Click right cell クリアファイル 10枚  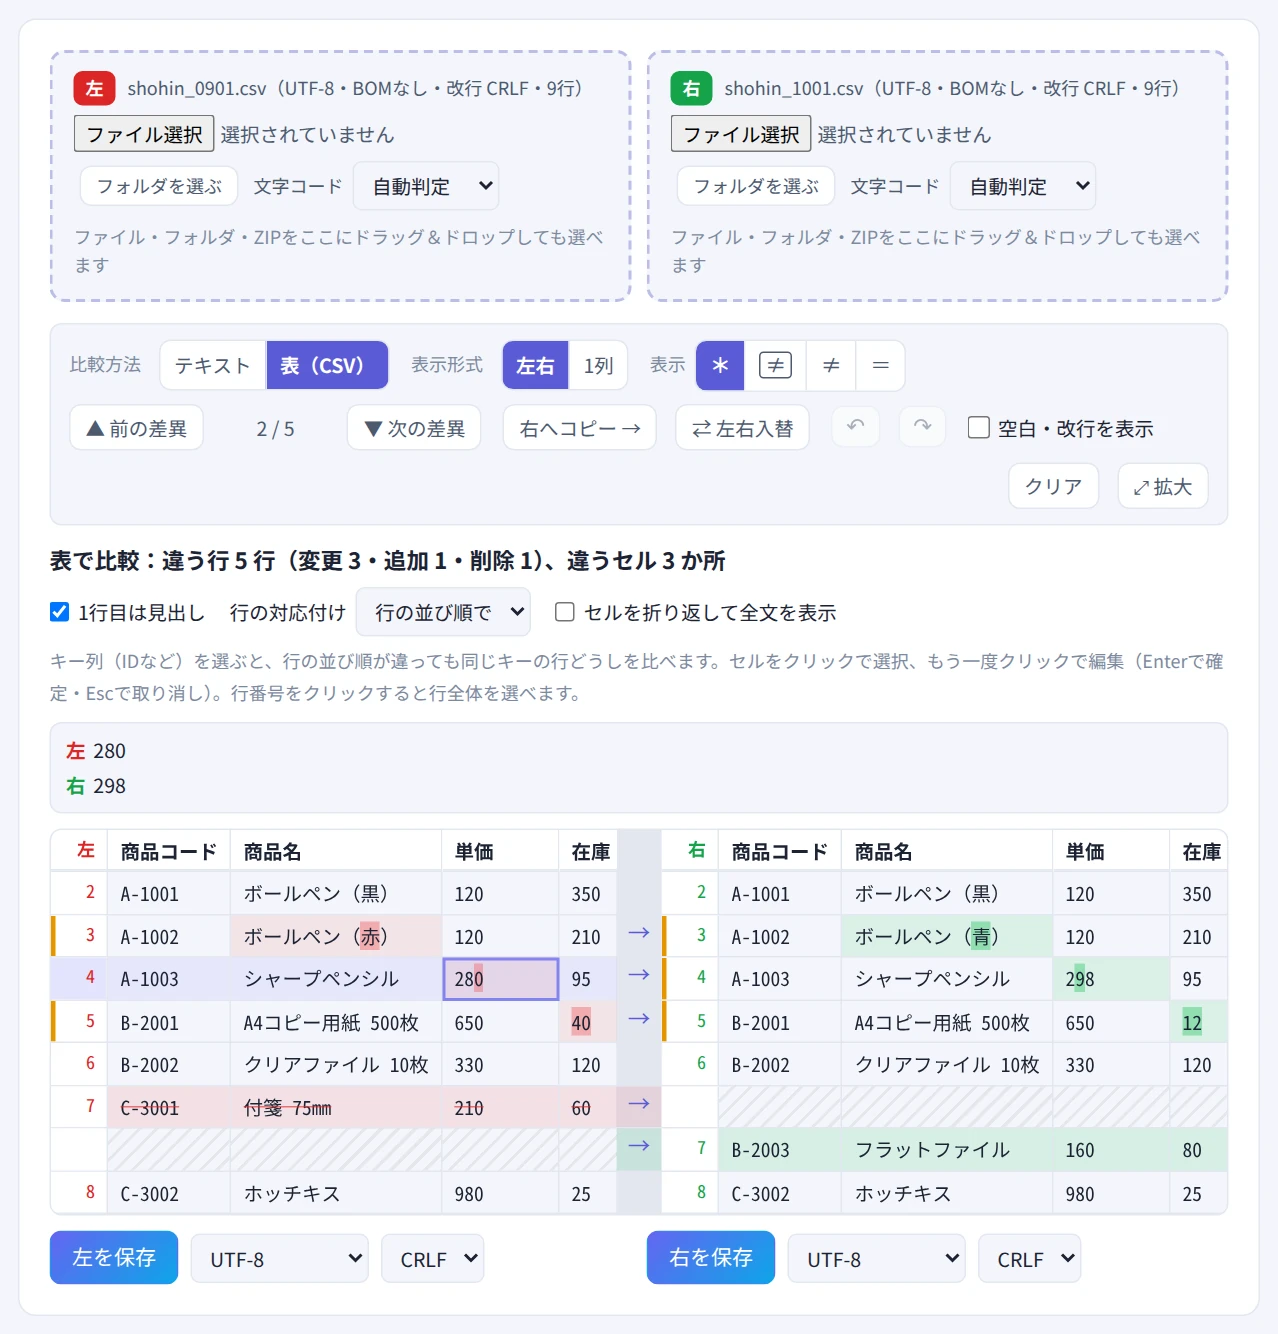(x=946, y=1065)
